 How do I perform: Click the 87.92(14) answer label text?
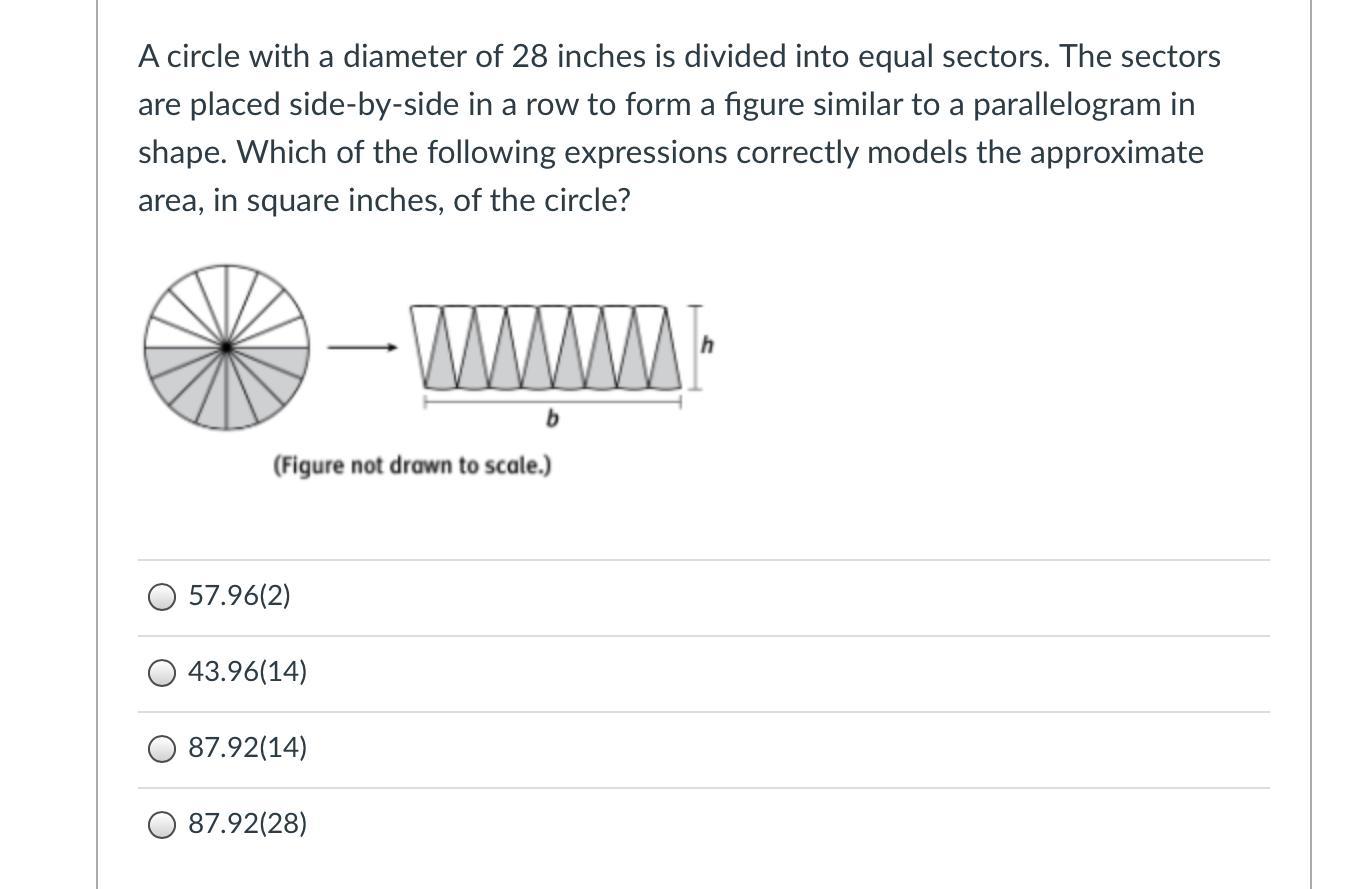tap(247, 748)
